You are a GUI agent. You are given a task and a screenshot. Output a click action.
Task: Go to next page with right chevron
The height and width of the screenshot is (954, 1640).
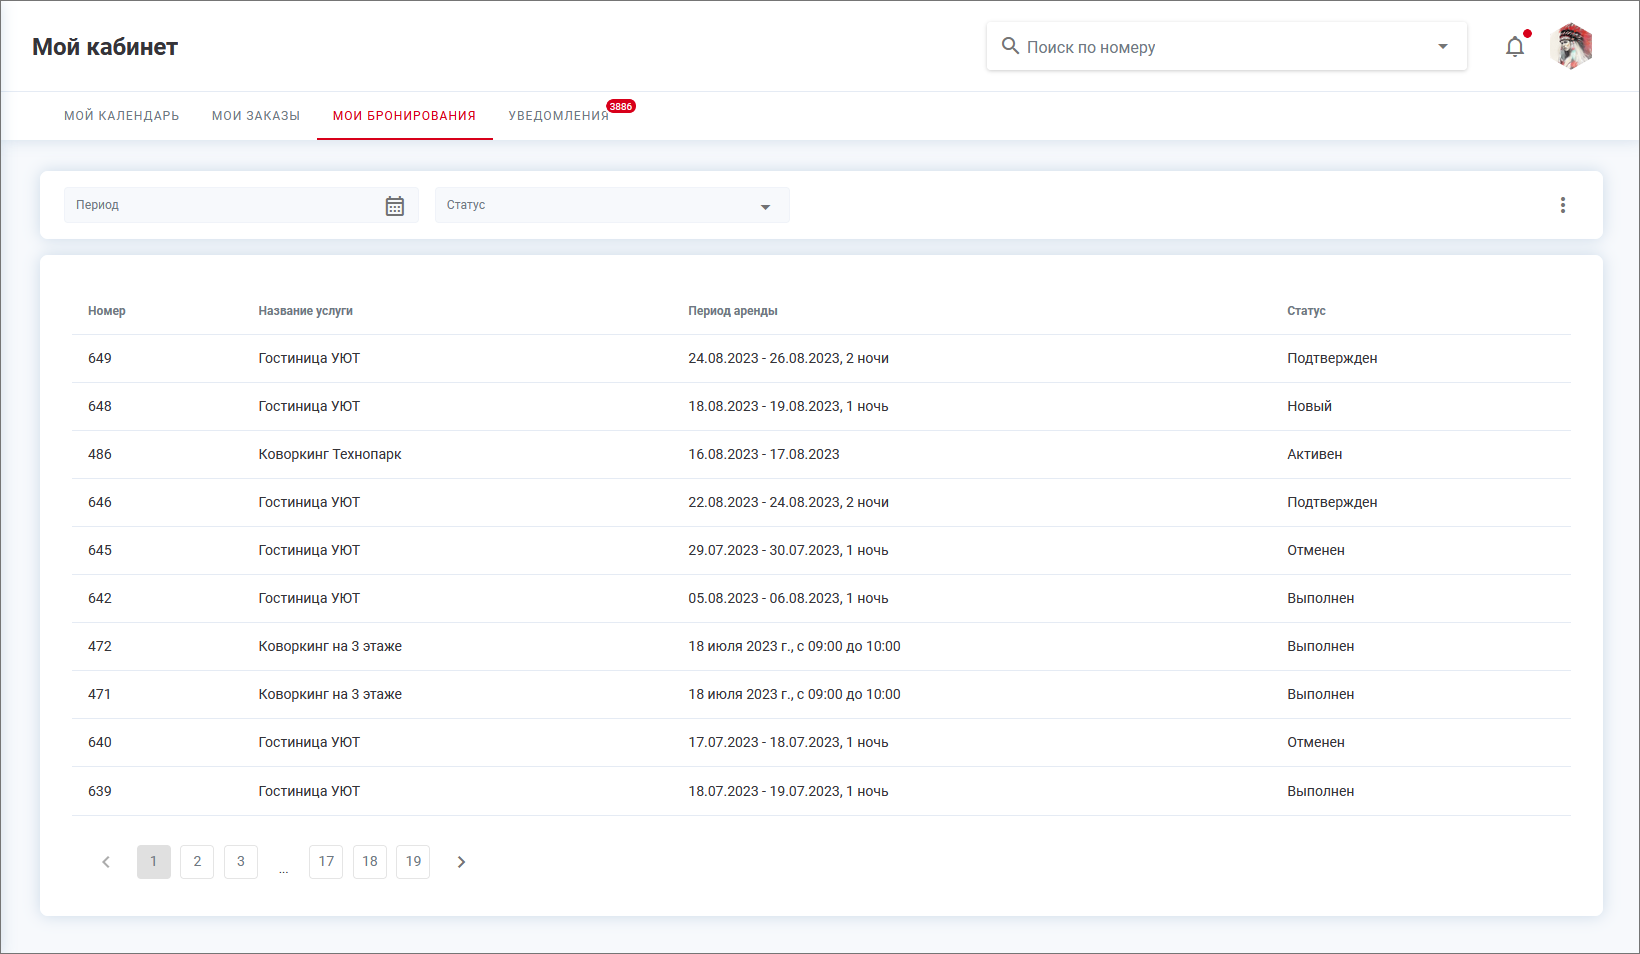pos(461,862)
